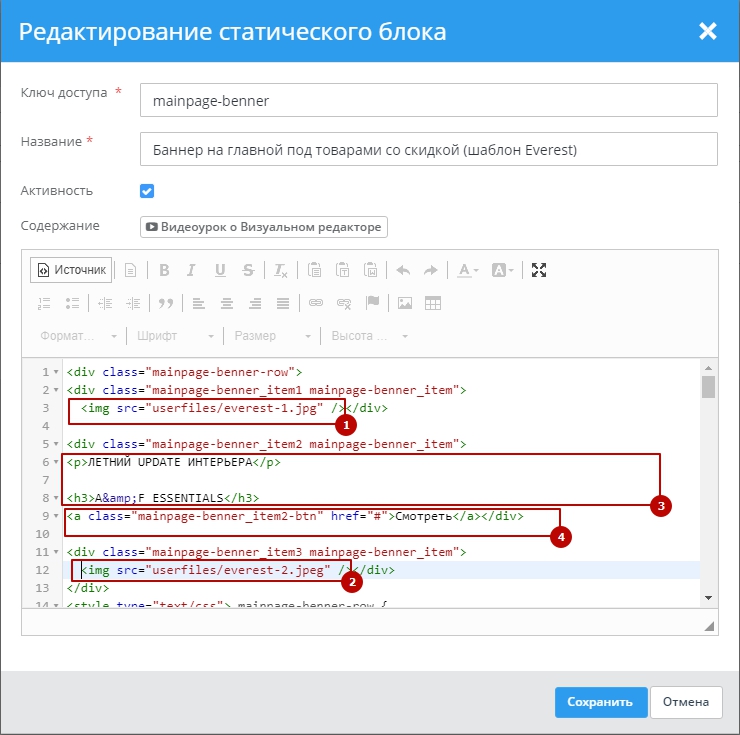The height and width of the screenshot is (735, 740).
Task: Click the numbered list icon
Action: tap(44, 302)
